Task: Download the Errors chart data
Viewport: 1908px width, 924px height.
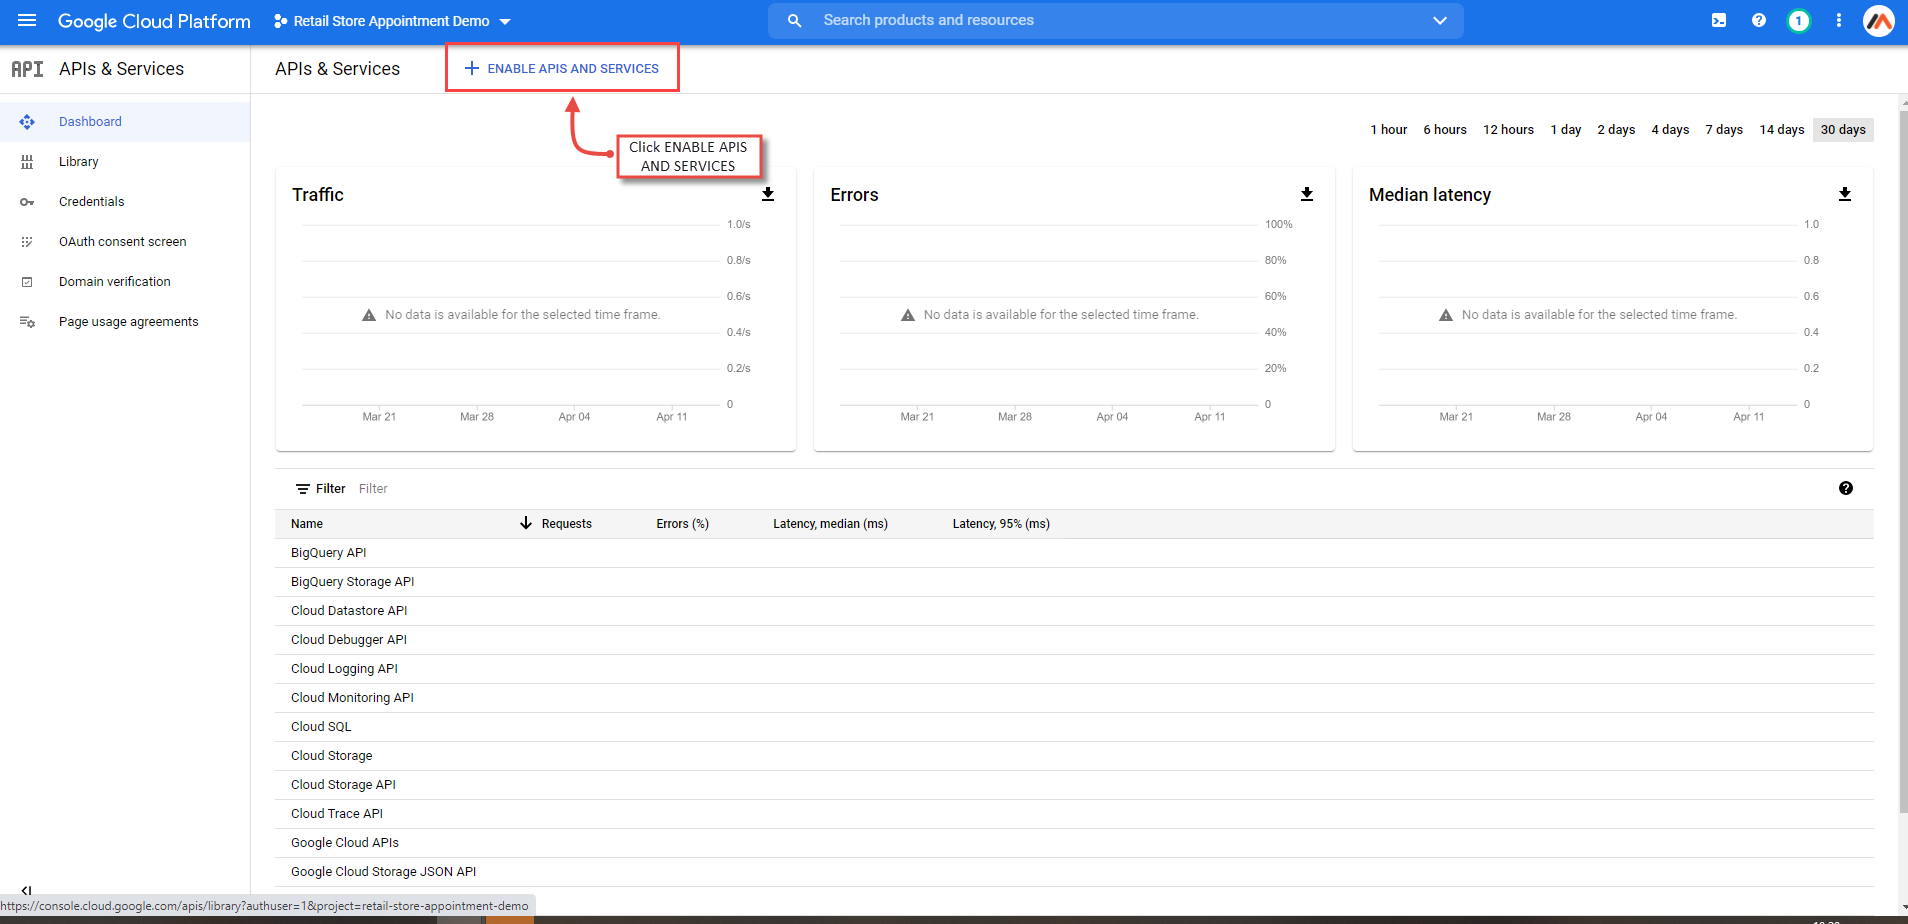Action: click(x=1306, y=194)
